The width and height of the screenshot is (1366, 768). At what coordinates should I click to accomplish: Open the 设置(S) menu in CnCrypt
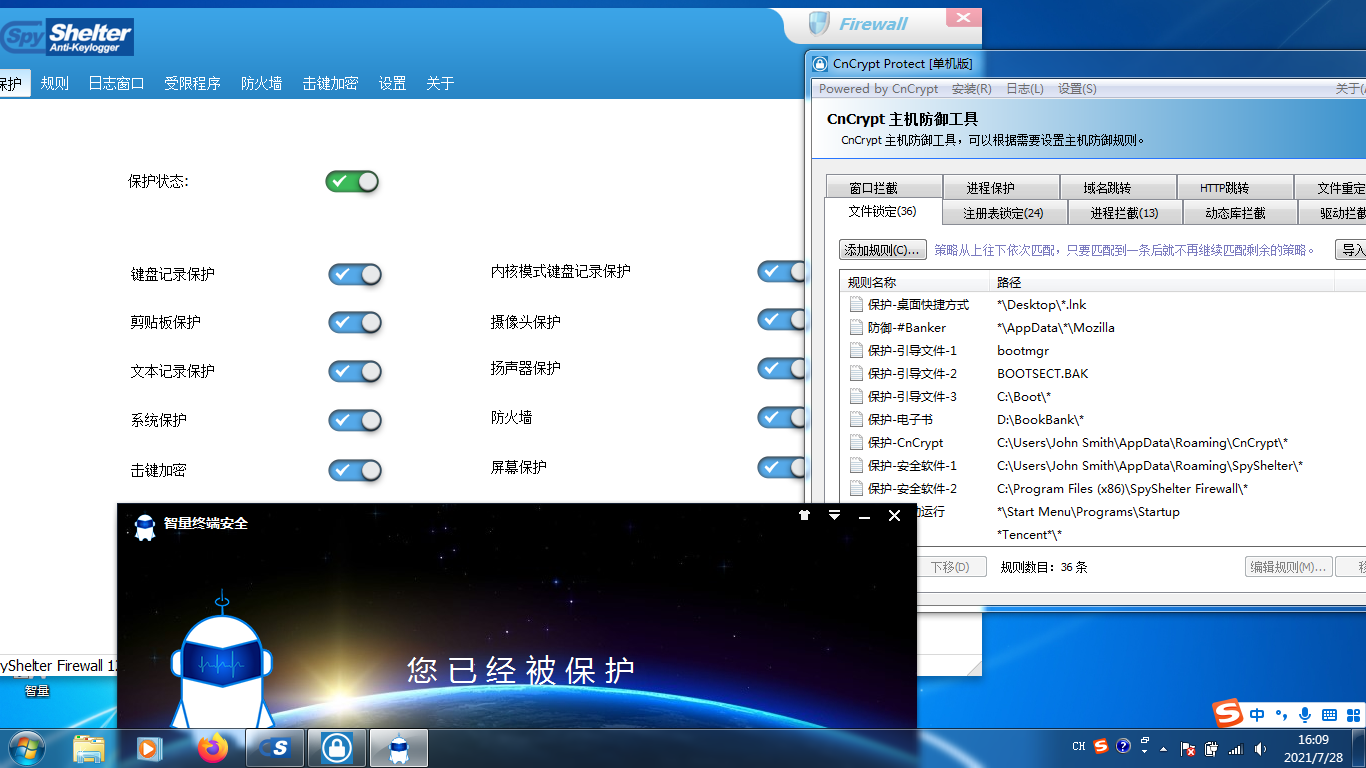[1077, 89]
